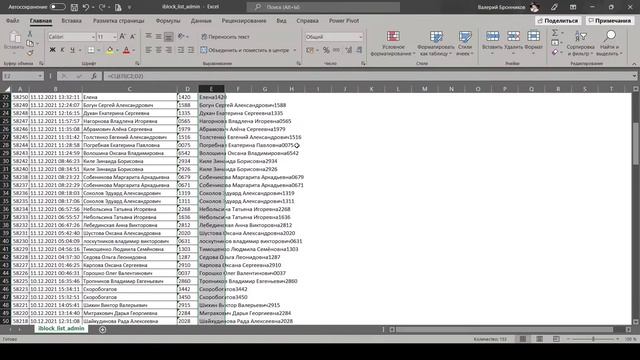Open Сортировка и фильтр menu
This screenshot has height=360, width=640.
[x=580, y=43]
